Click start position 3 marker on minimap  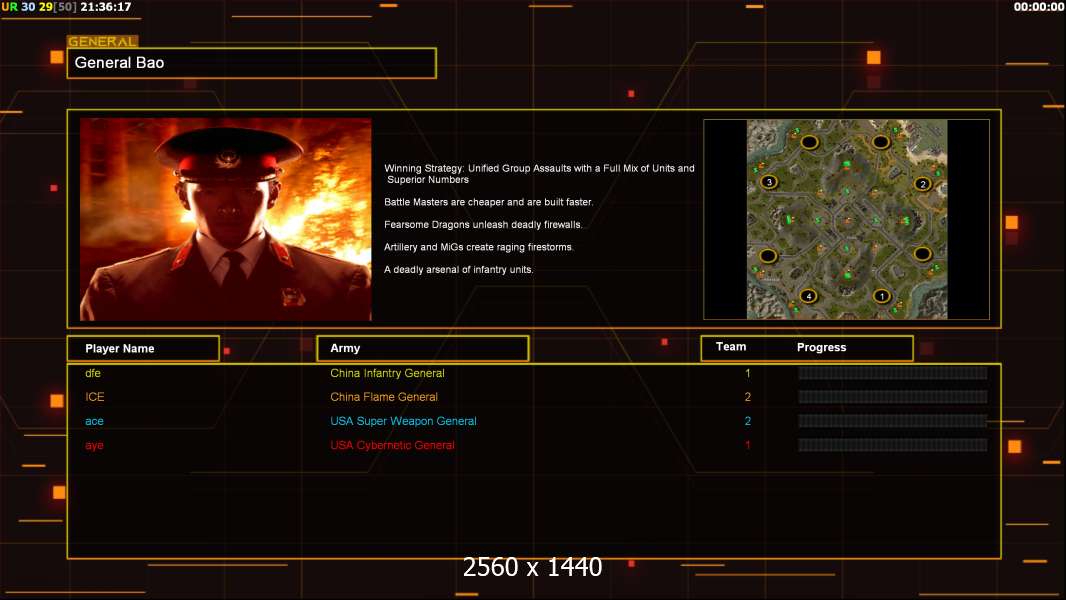(x=769, y=181)
